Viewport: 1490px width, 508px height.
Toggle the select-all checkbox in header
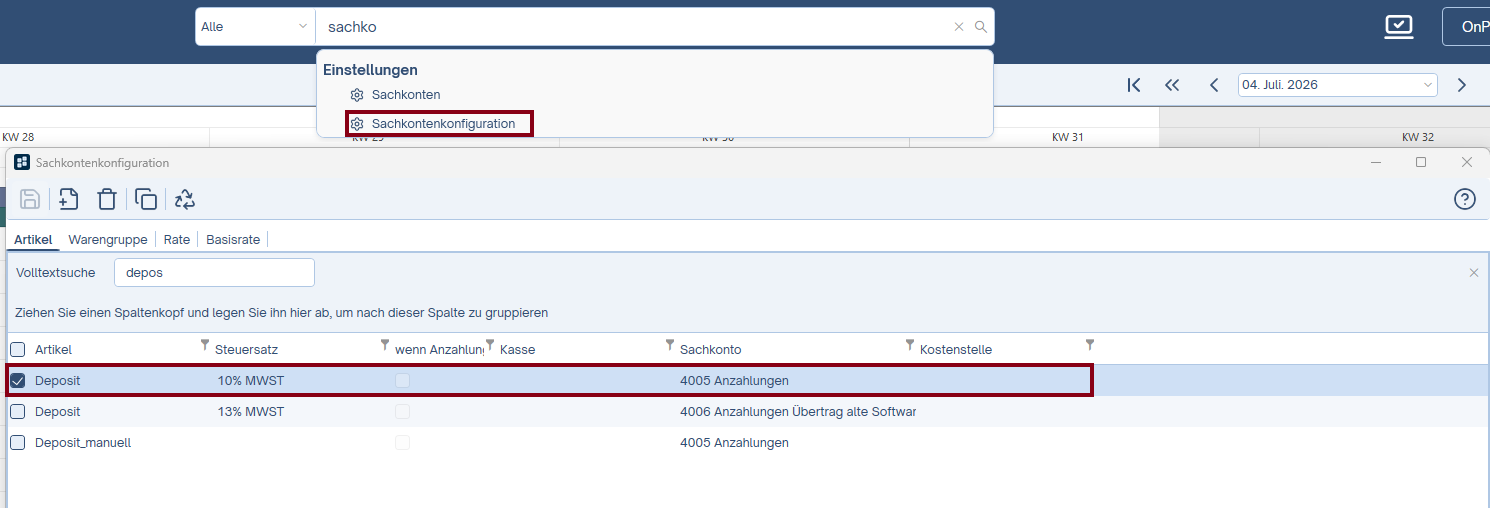tap(18, 349)
